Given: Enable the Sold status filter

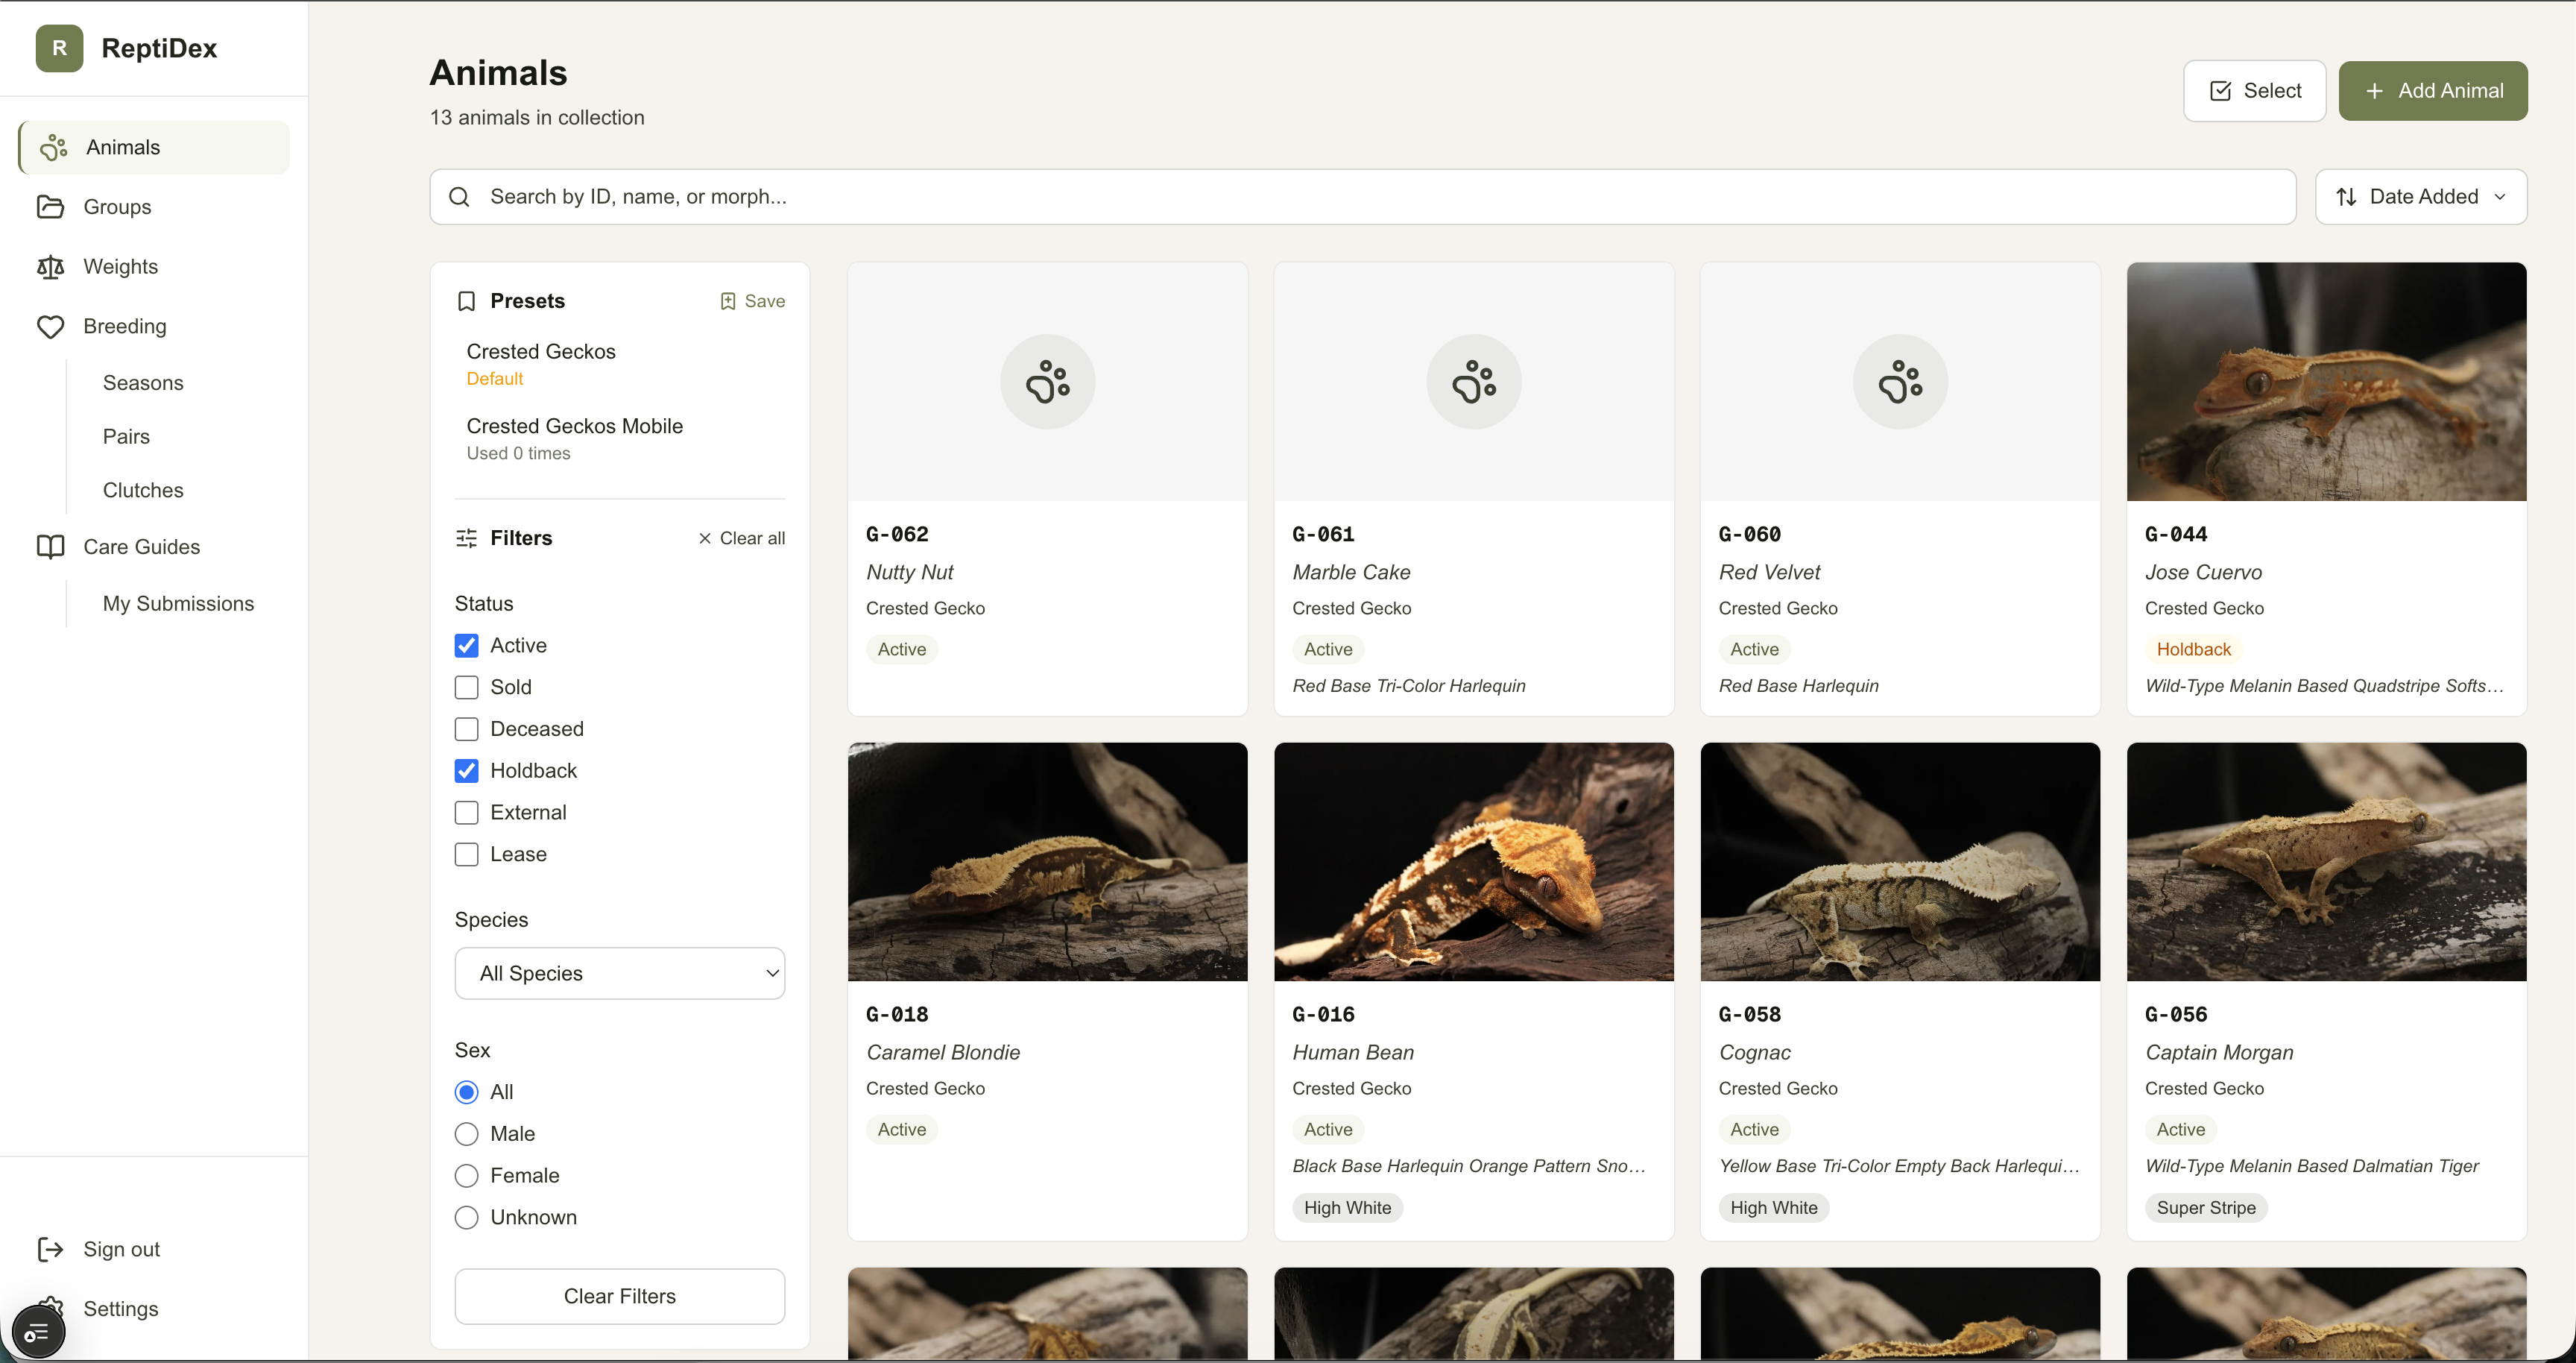Looking at the screenshot, I should click(x=466, y=687).
